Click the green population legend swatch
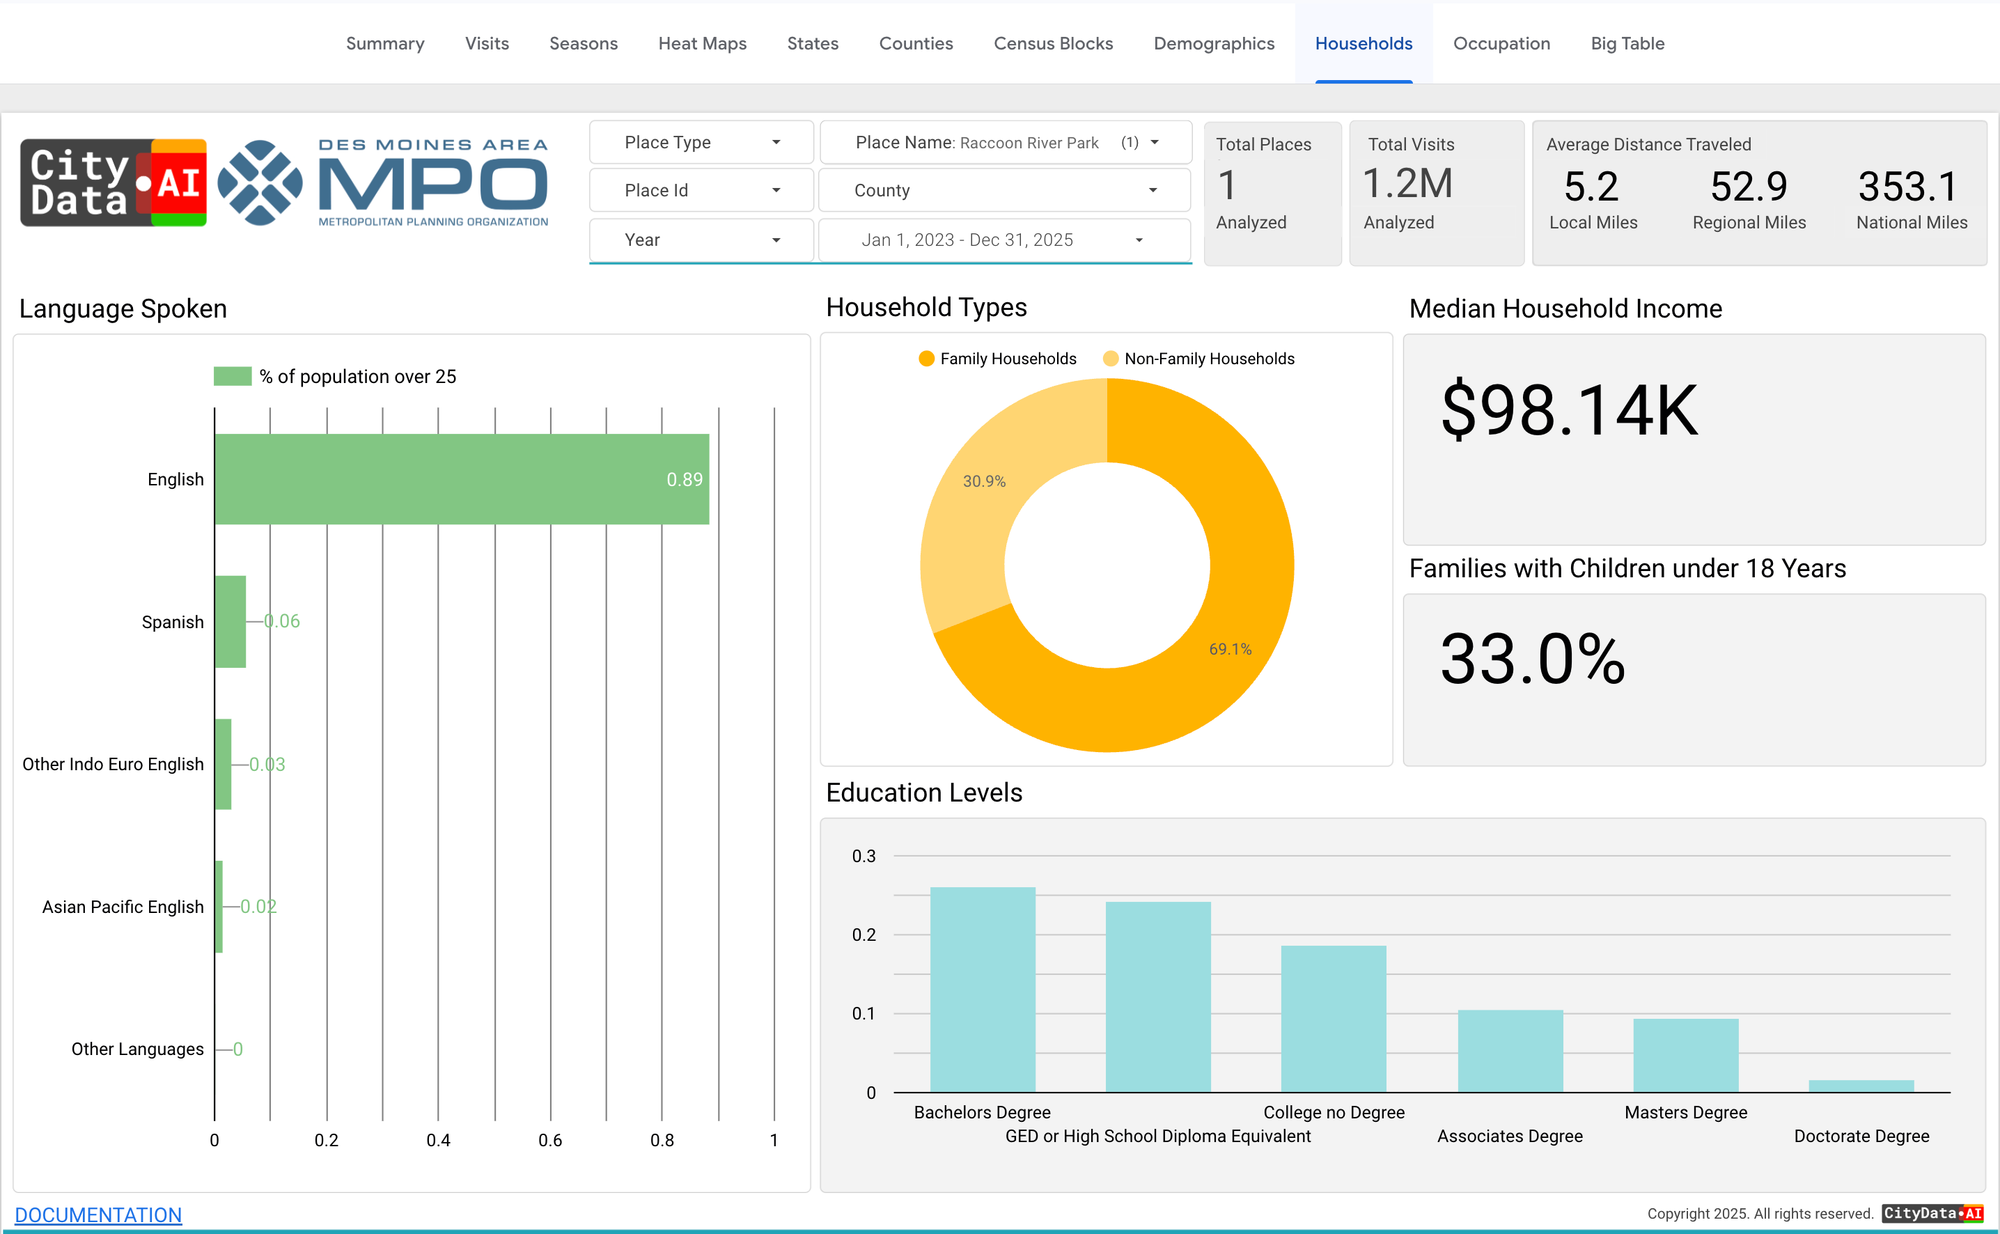 point(232,377)
